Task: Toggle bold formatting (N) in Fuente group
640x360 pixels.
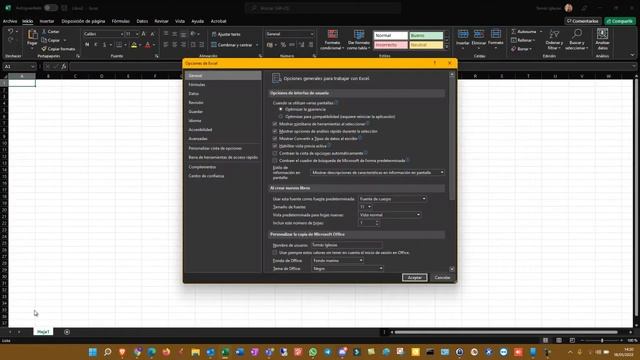Action: [x=87, y=45]
